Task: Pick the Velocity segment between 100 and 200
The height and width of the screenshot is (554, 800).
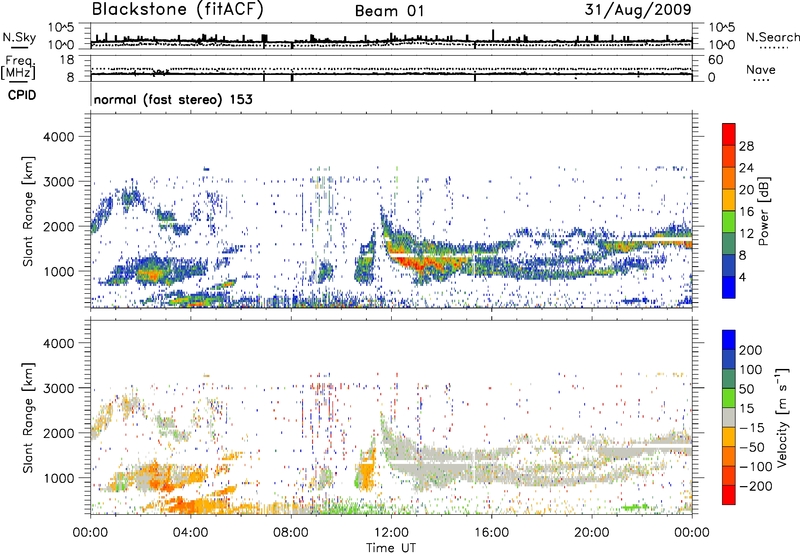Action: [729, 359]
